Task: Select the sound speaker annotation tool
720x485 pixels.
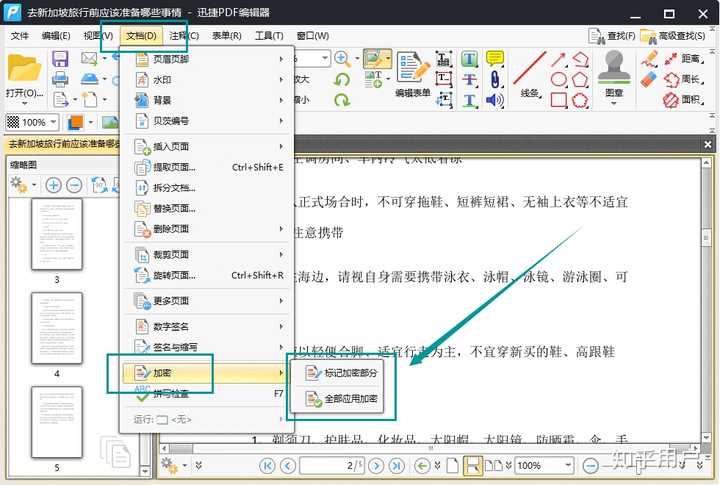Action: pyautogui.click(x=495, y=100)
